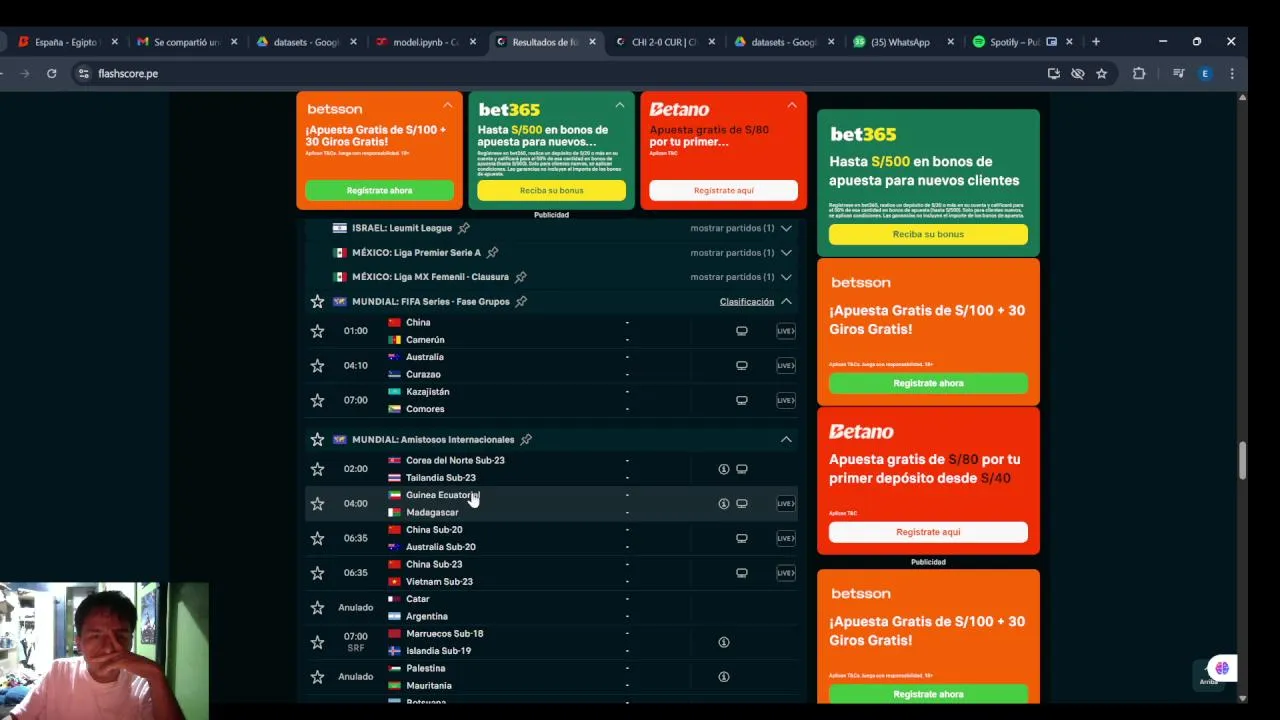This screenshot has width=1280, height=720.
Task: Open a new browser tab
Action: pyautogui.click(x=1096, y=42)
